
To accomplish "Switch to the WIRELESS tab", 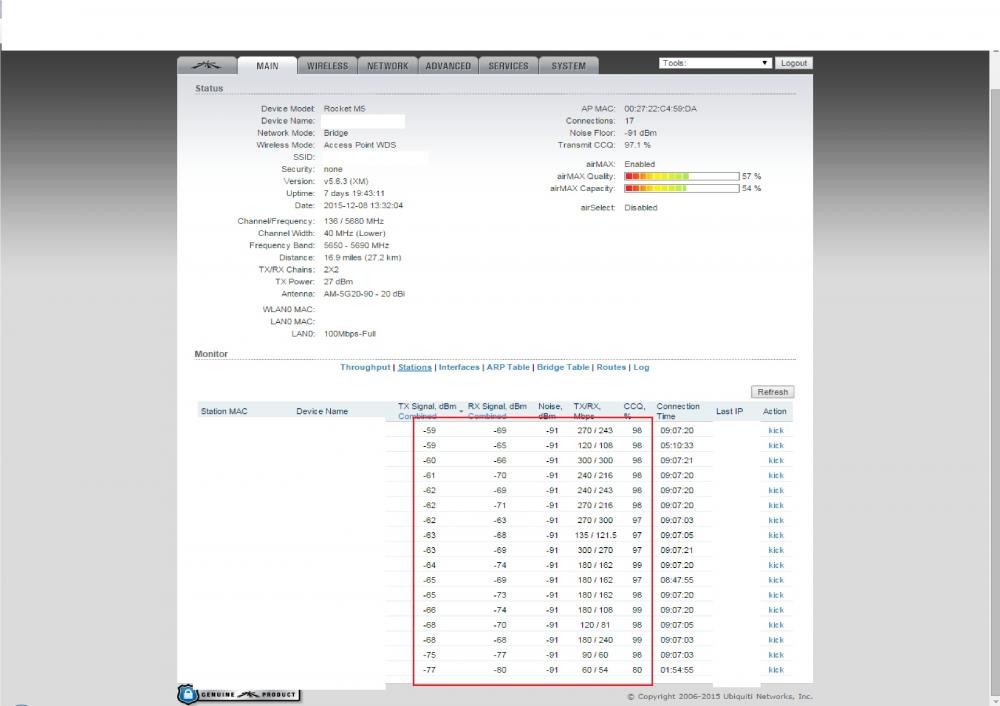I will click(x=327, y=64).
